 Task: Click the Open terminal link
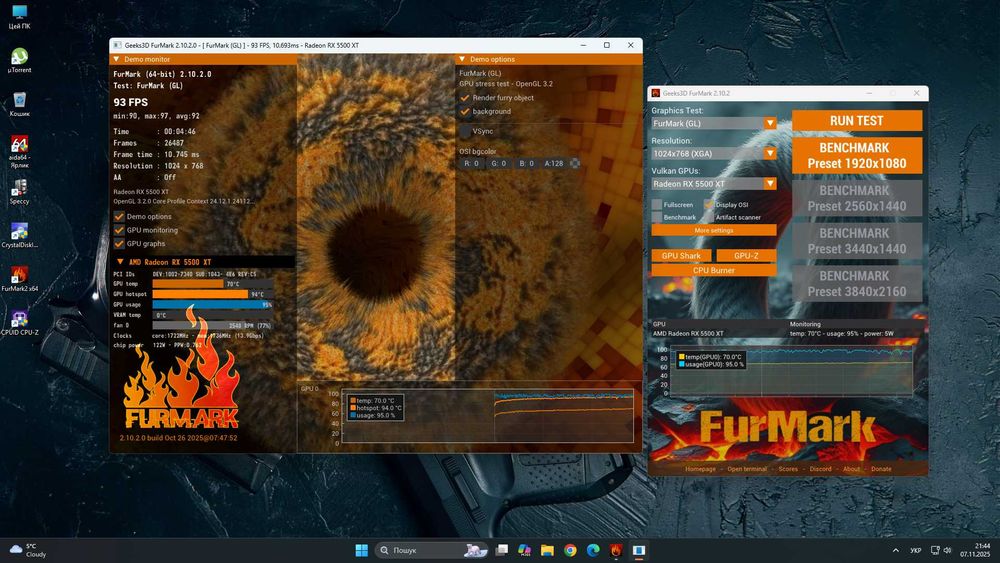747,469
